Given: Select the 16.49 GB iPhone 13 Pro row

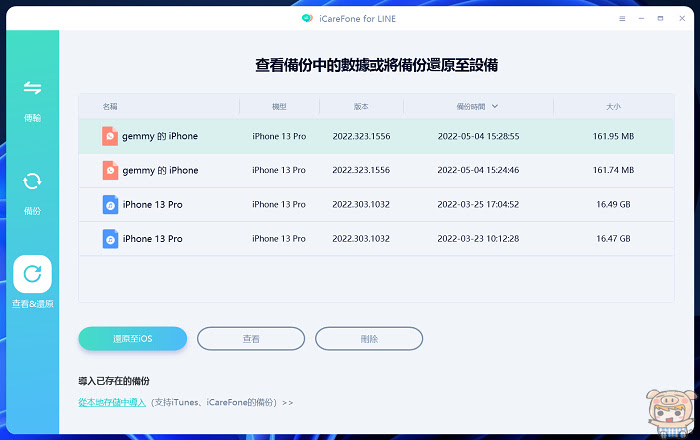Looking at the screenshot, I should (x=376, y=205).
